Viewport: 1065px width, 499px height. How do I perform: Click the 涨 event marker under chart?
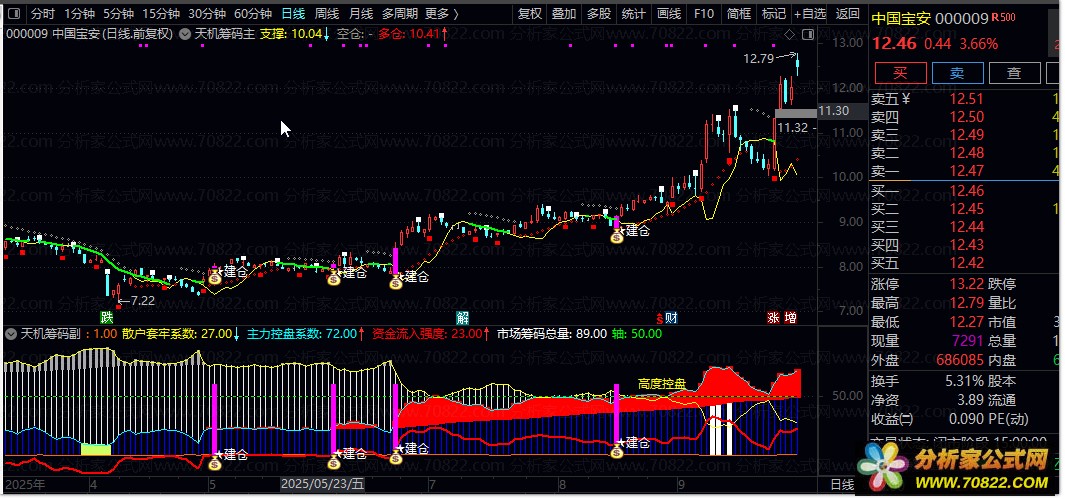[773, 317]
